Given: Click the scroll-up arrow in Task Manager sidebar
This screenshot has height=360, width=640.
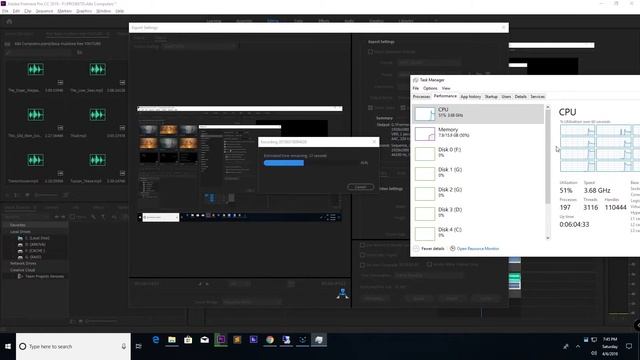Looking at the screenshot, I should point(548,107).
